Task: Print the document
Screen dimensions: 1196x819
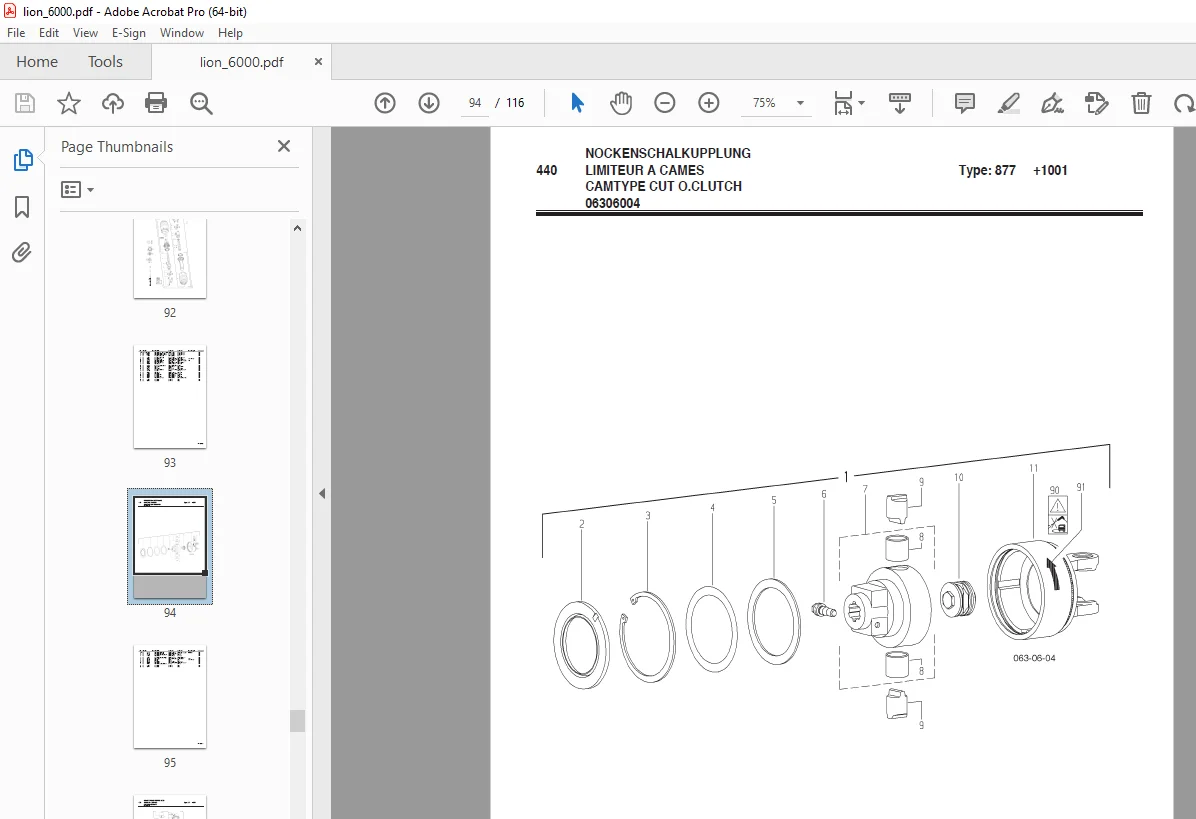Action: point(156,103)
